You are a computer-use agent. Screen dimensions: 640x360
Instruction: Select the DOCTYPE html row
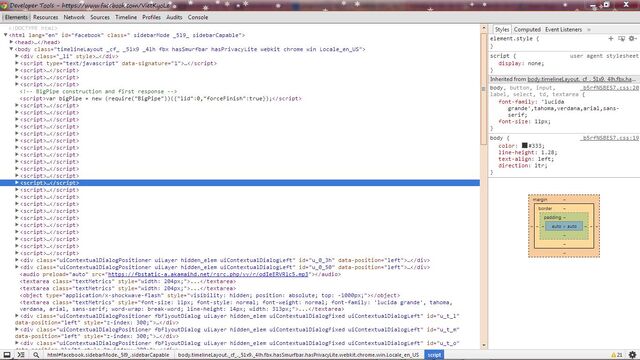click(x=33, y=28)
